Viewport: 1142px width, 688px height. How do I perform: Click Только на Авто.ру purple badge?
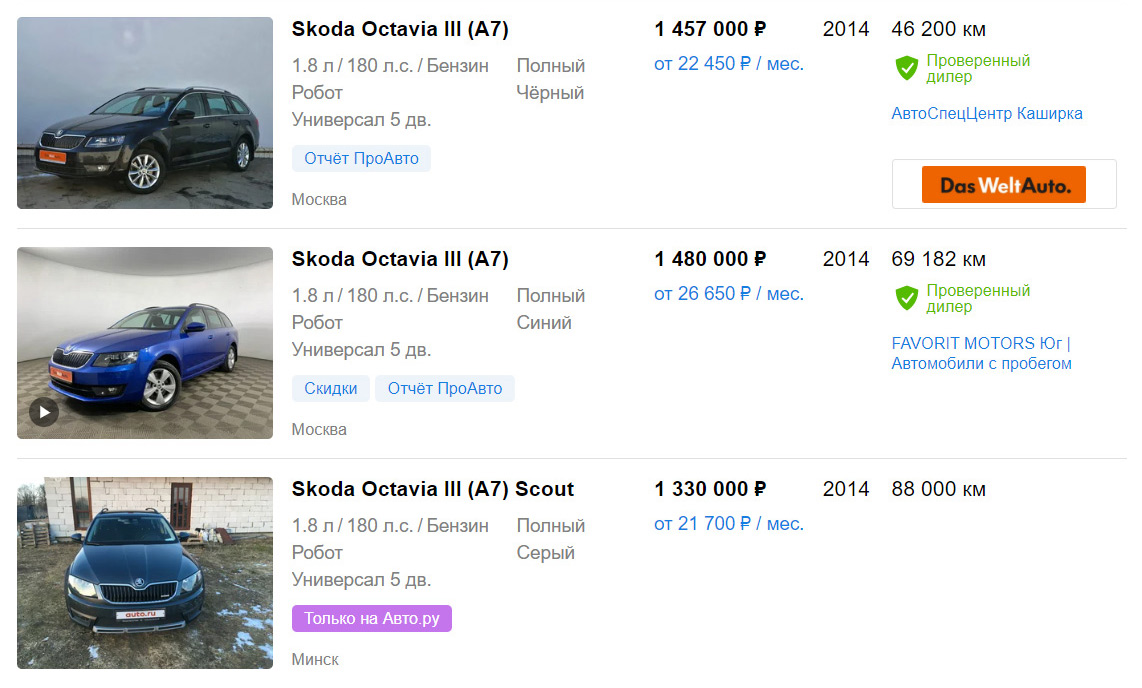371,619
